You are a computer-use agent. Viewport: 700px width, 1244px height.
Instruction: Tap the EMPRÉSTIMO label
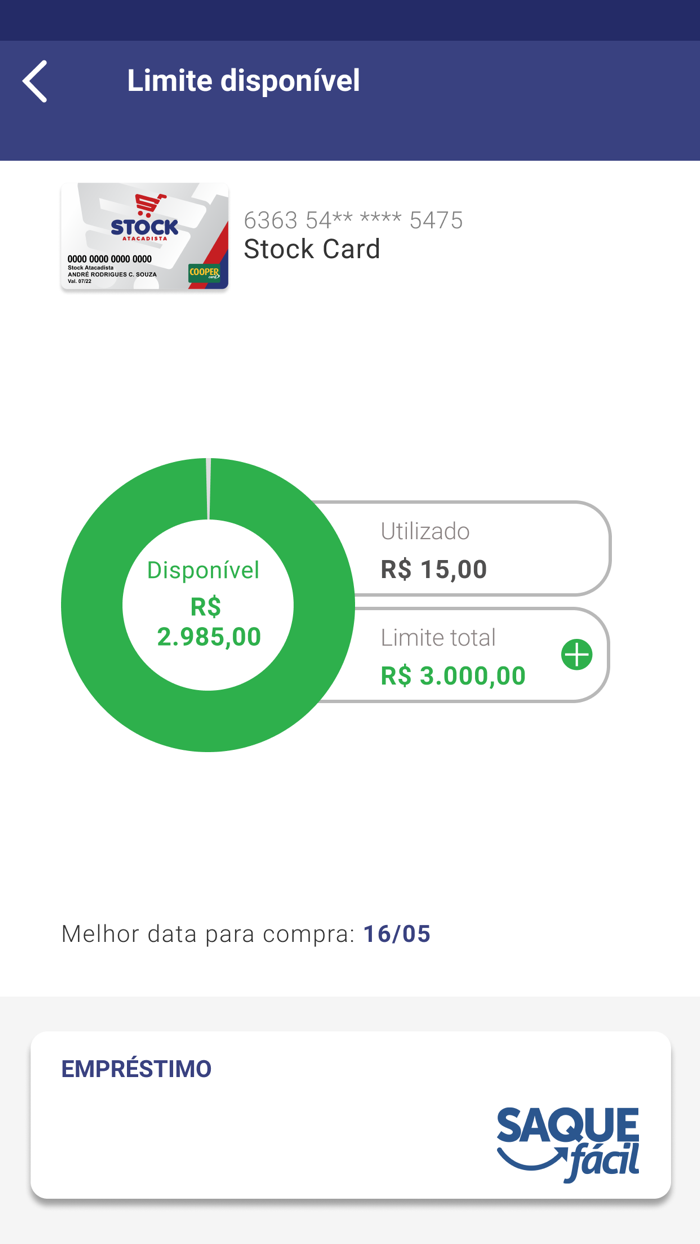(138, 1068)
